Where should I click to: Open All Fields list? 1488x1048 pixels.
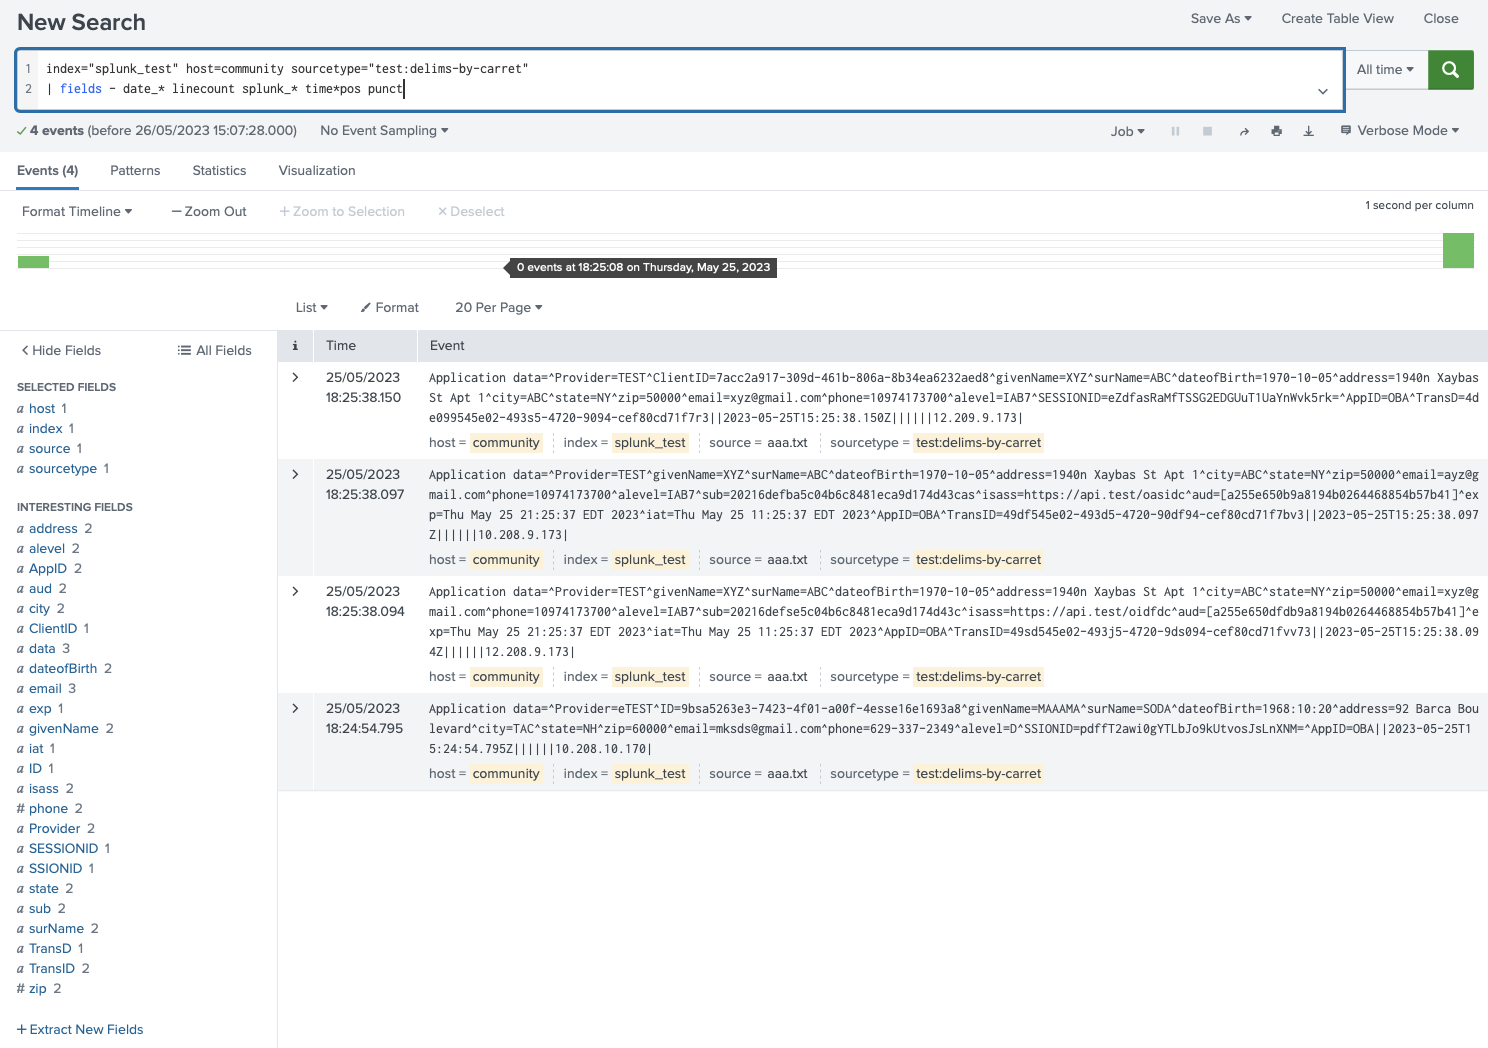[x=214, y=350]
